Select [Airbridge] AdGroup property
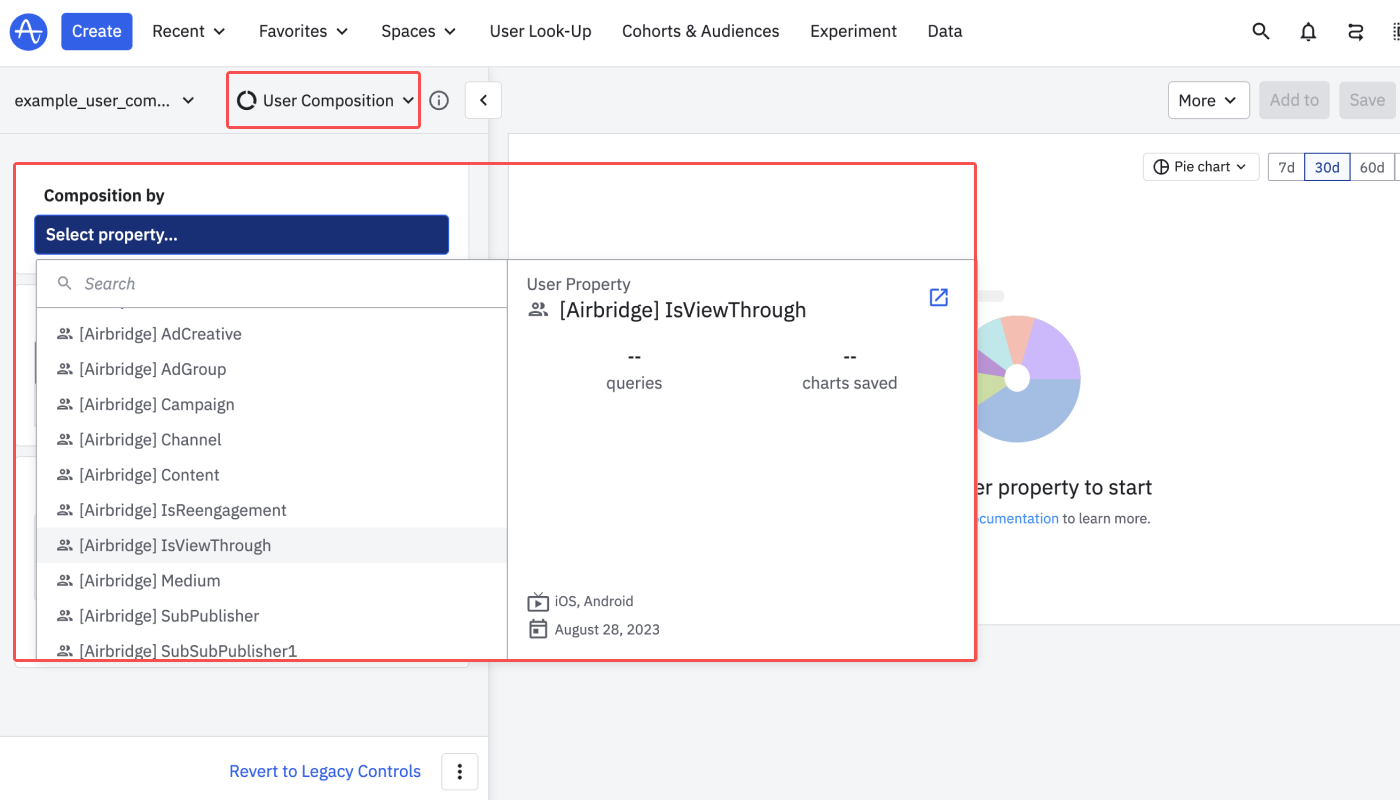 pos(272,369)
